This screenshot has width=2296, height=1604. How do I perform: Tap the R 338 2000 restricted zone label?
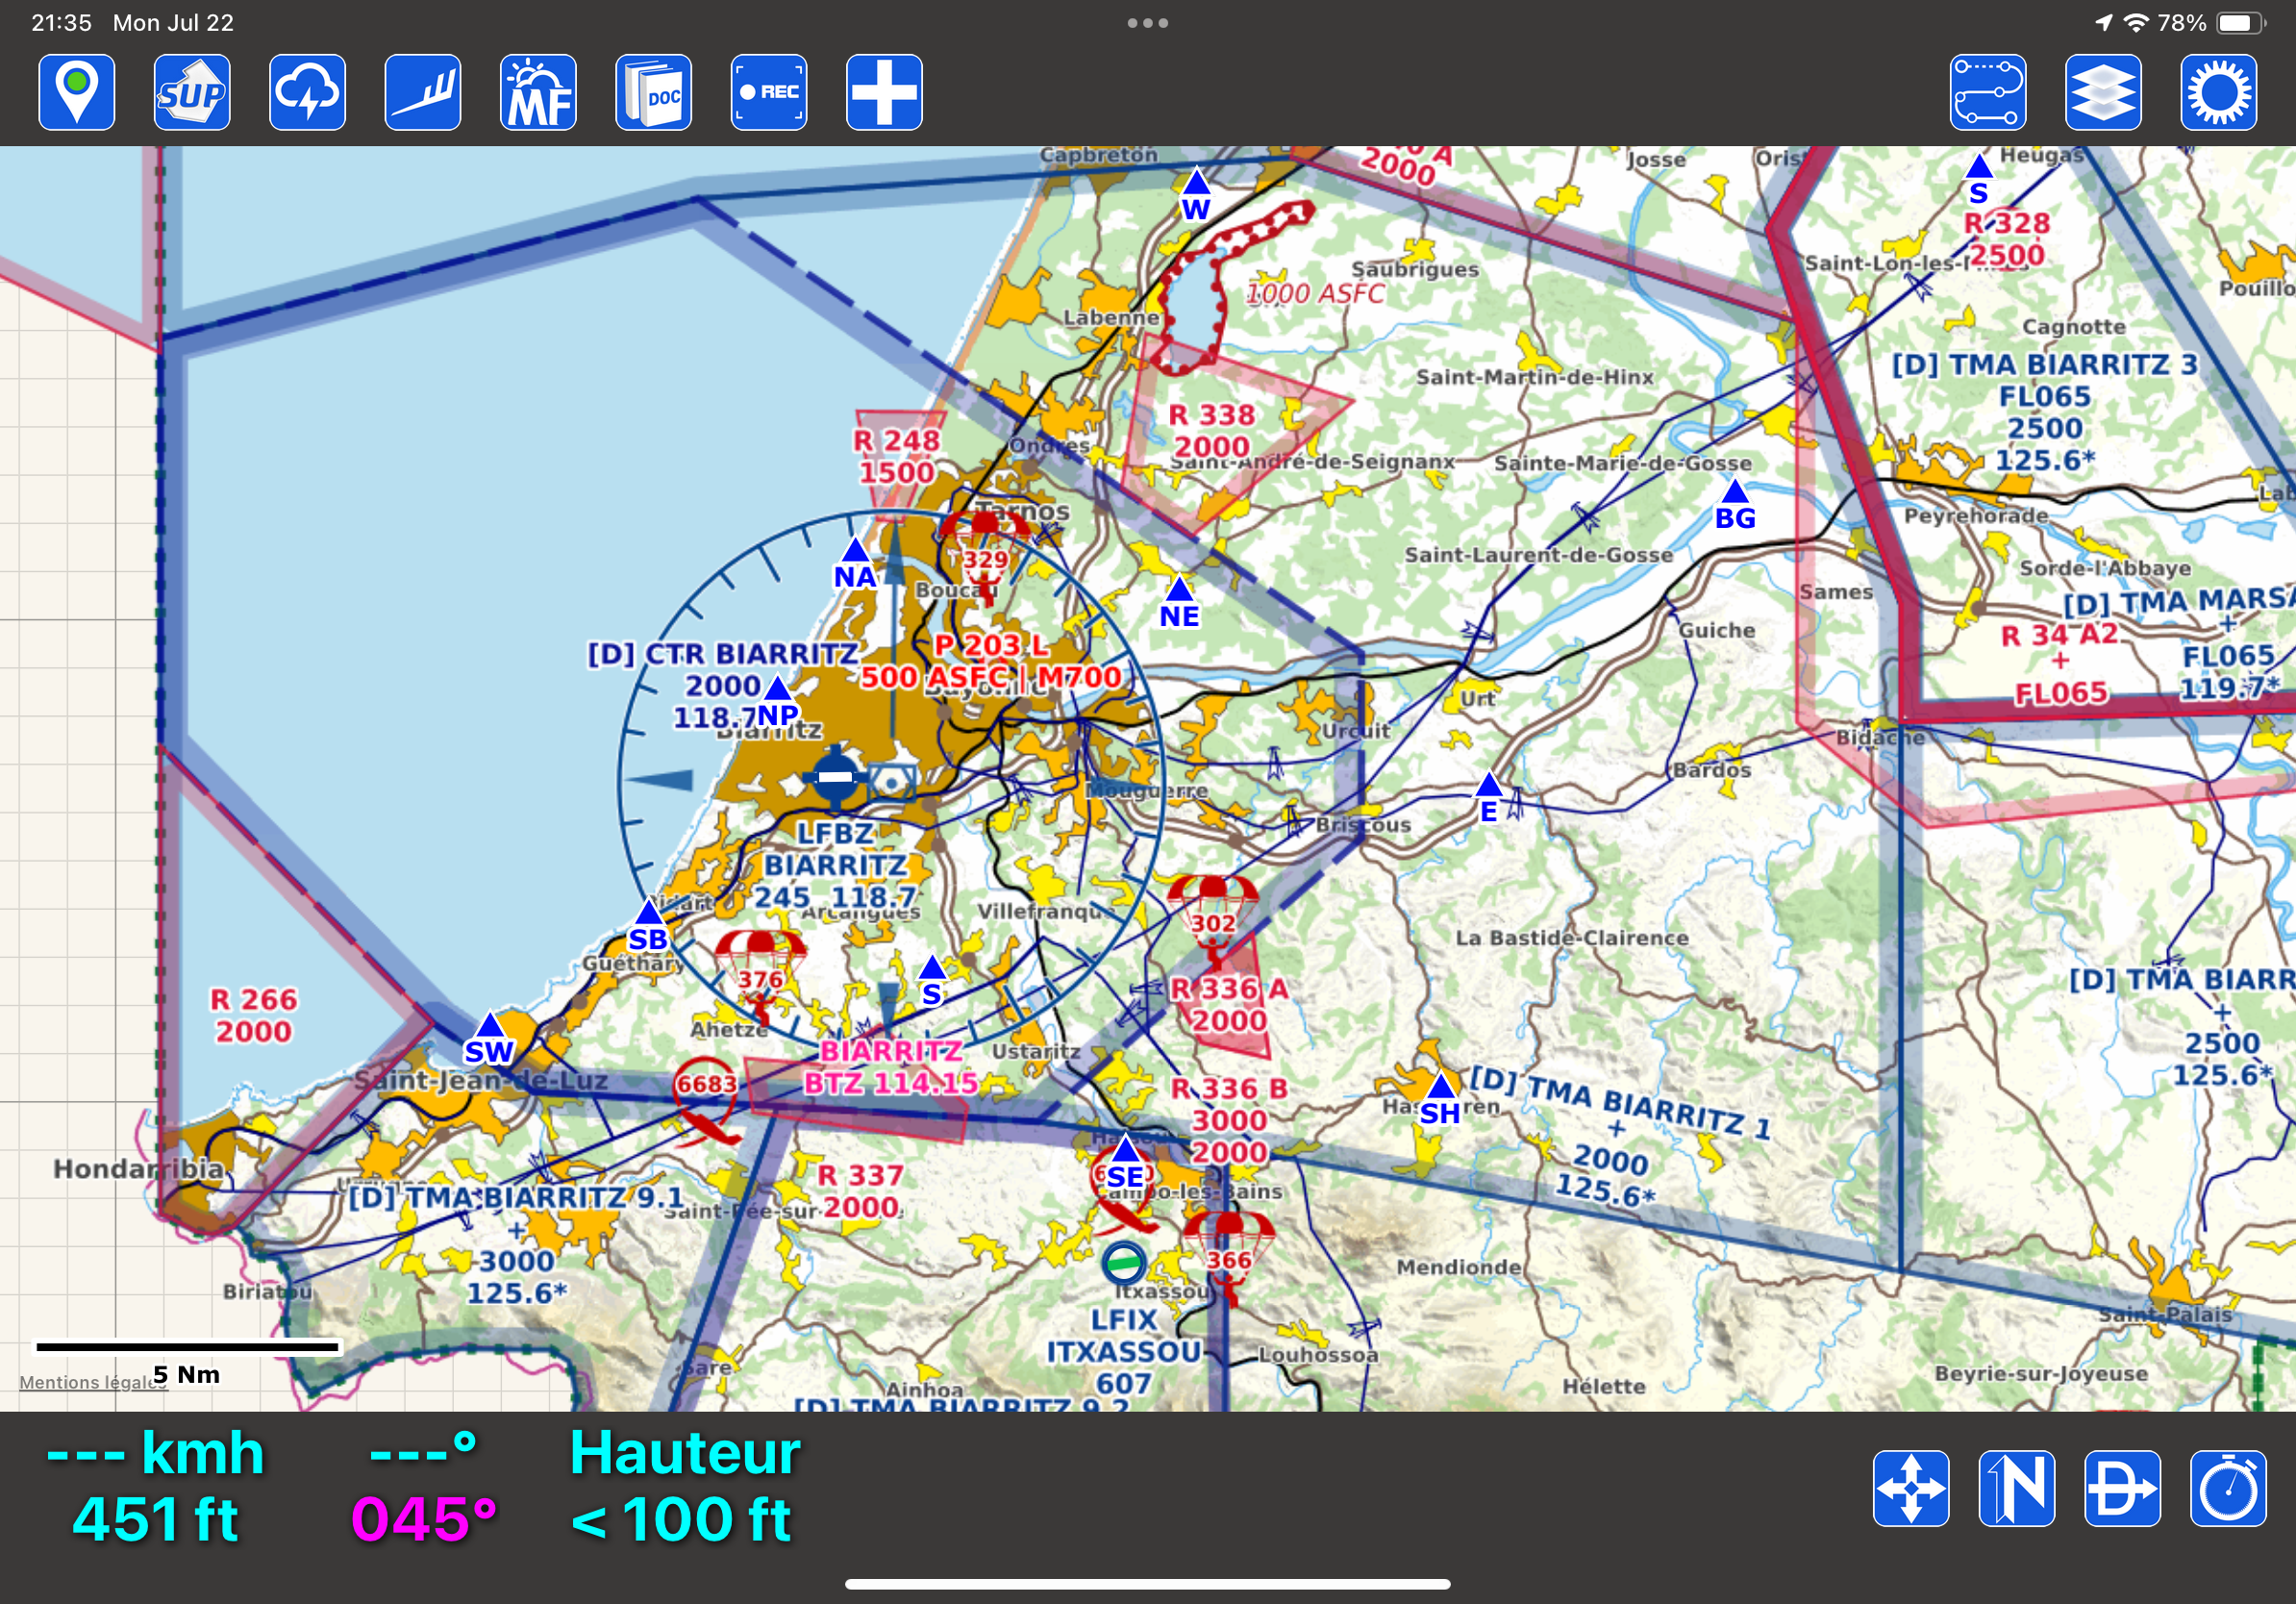[1212, 430]
